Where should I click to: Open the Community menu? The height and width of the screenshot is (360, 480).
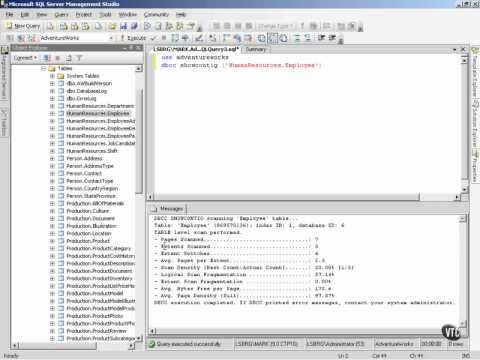(x=156, y=15)
